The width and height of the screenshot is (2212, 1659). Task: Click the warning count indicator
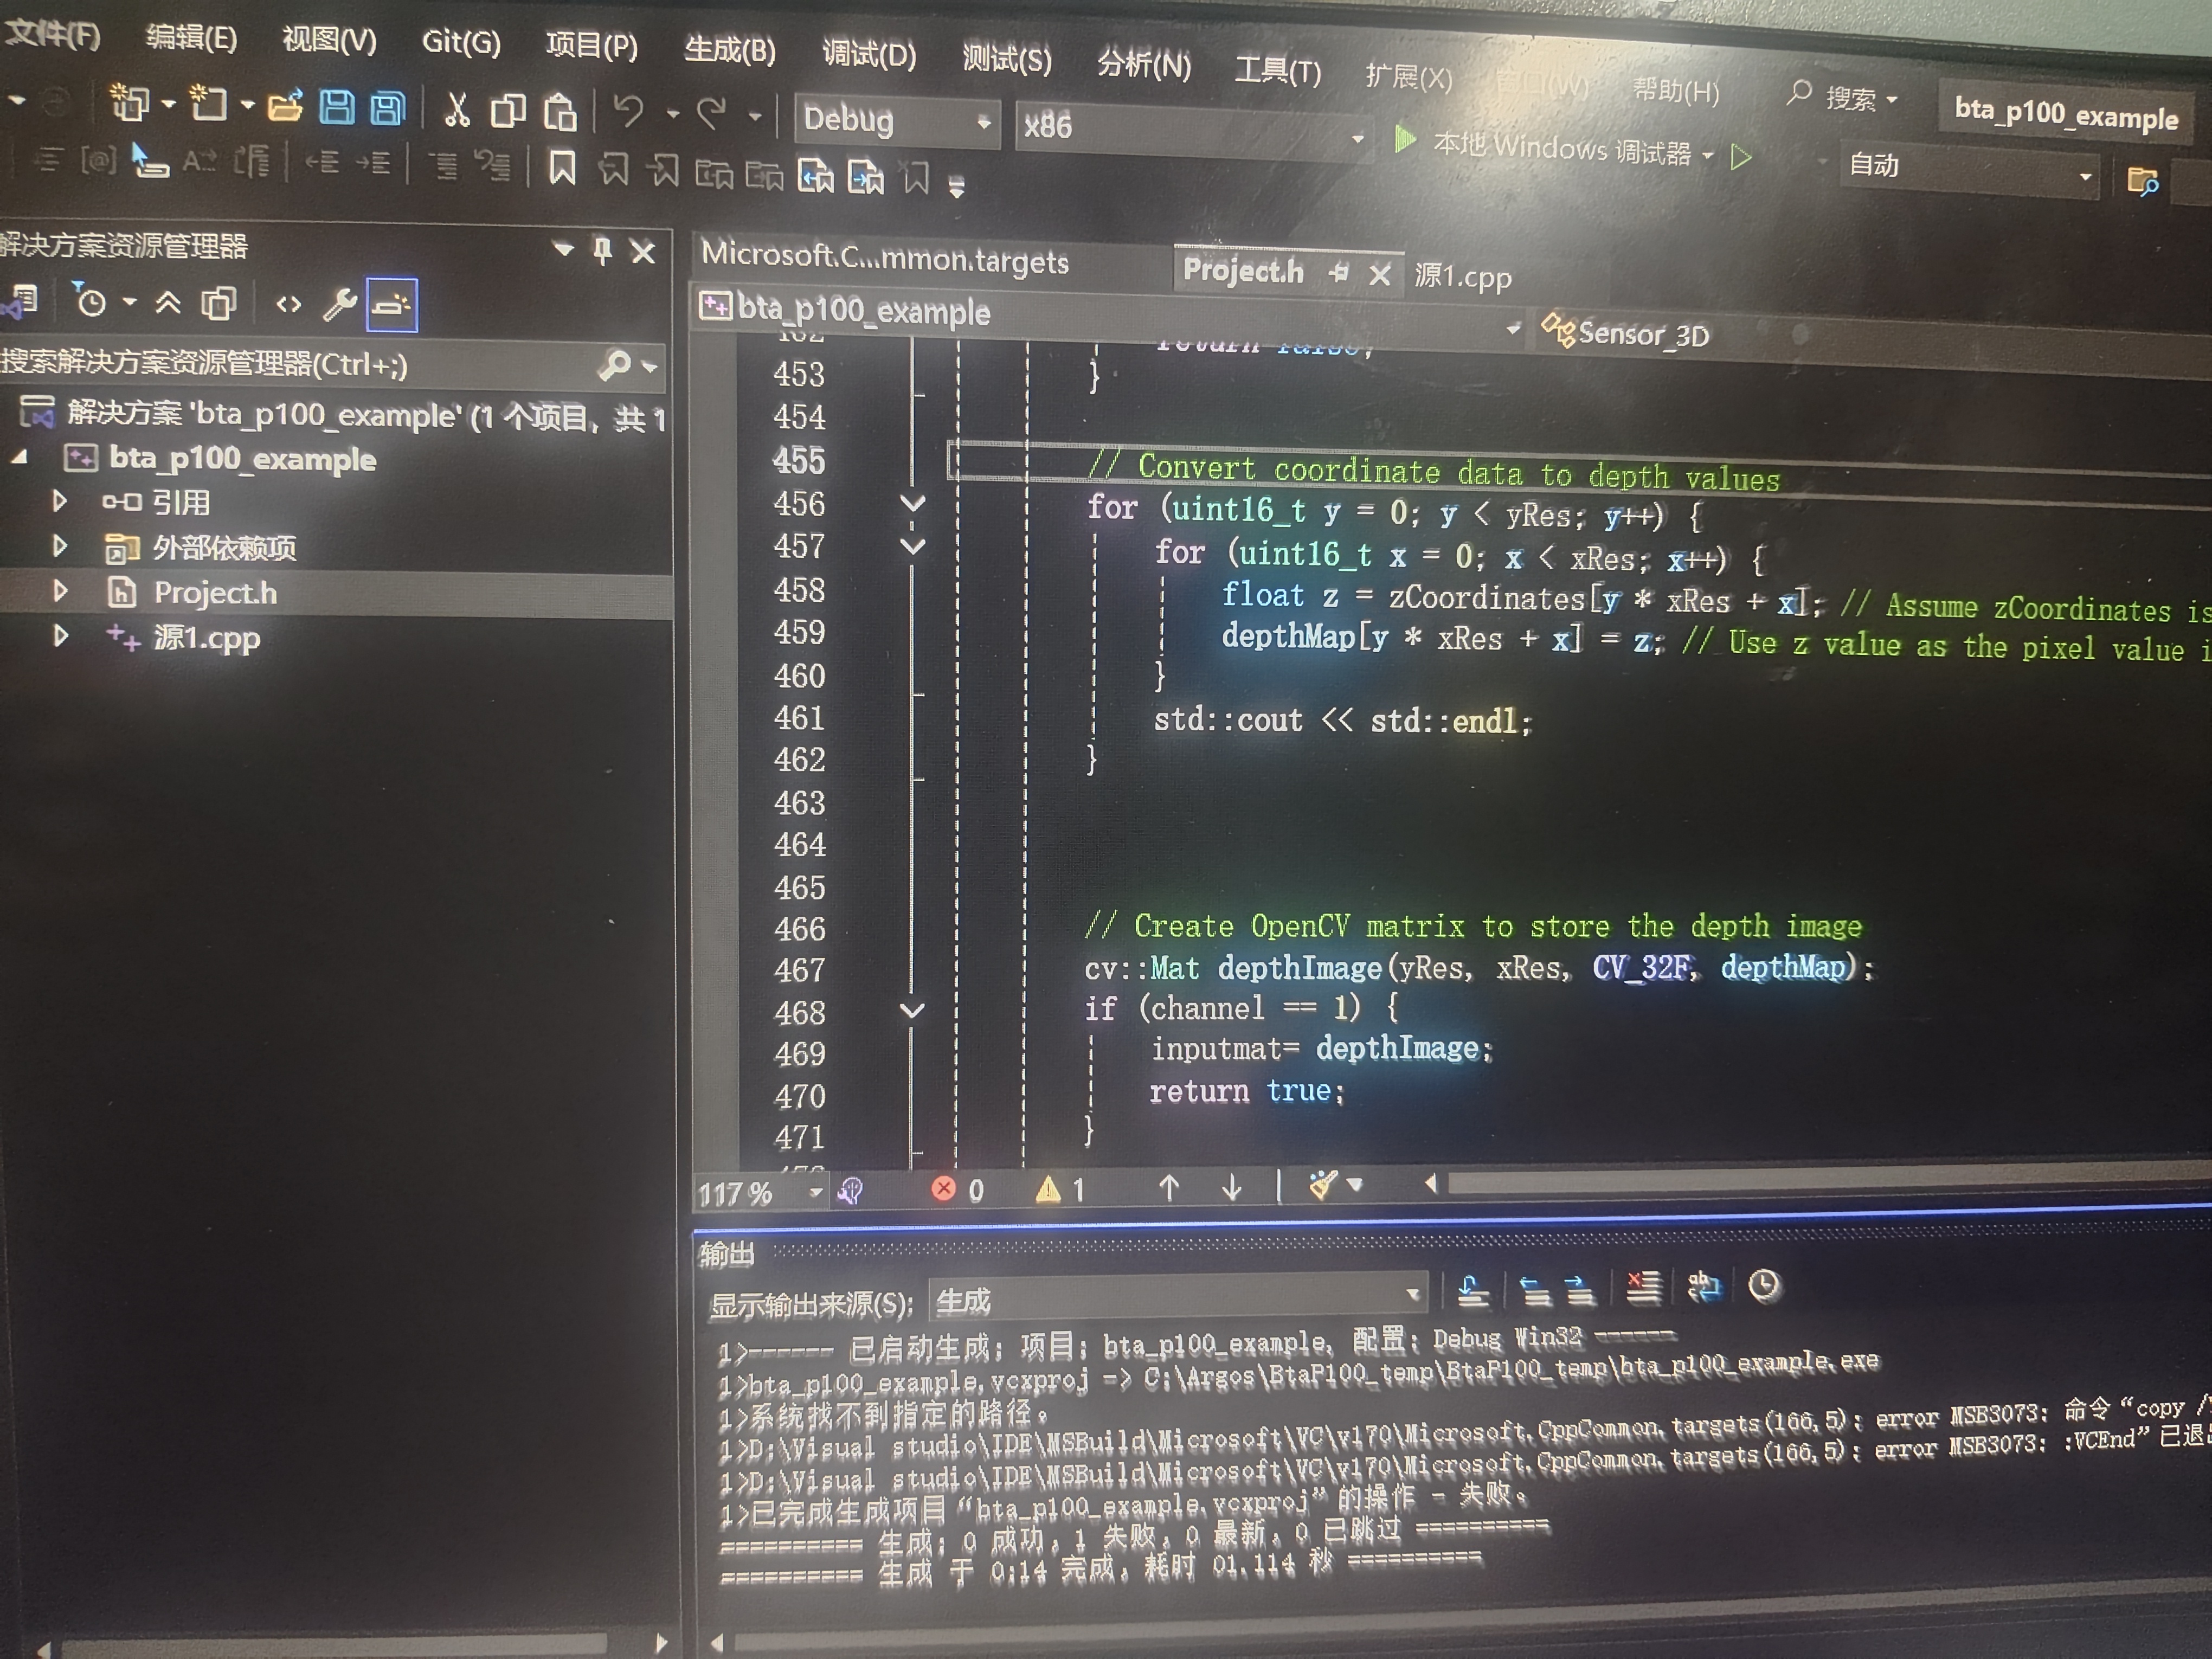pos(1061,1190)
